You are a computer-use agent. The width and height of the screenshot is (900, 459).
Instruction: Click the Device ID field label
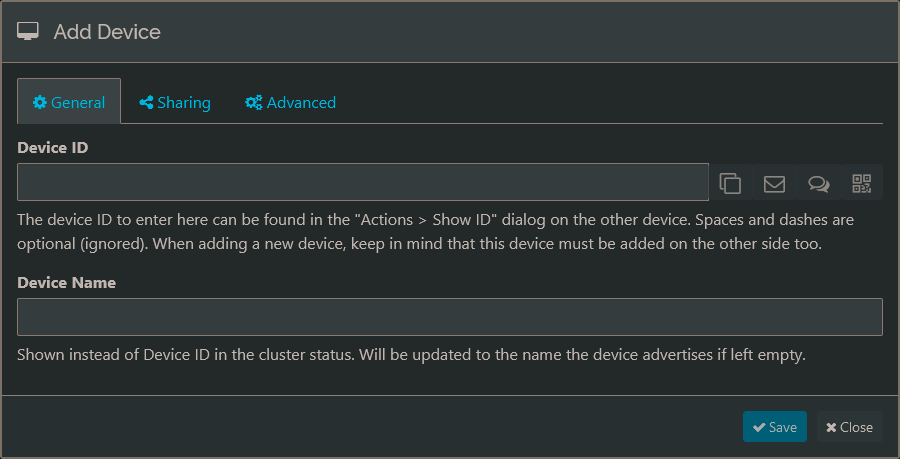tap(53, 147)
